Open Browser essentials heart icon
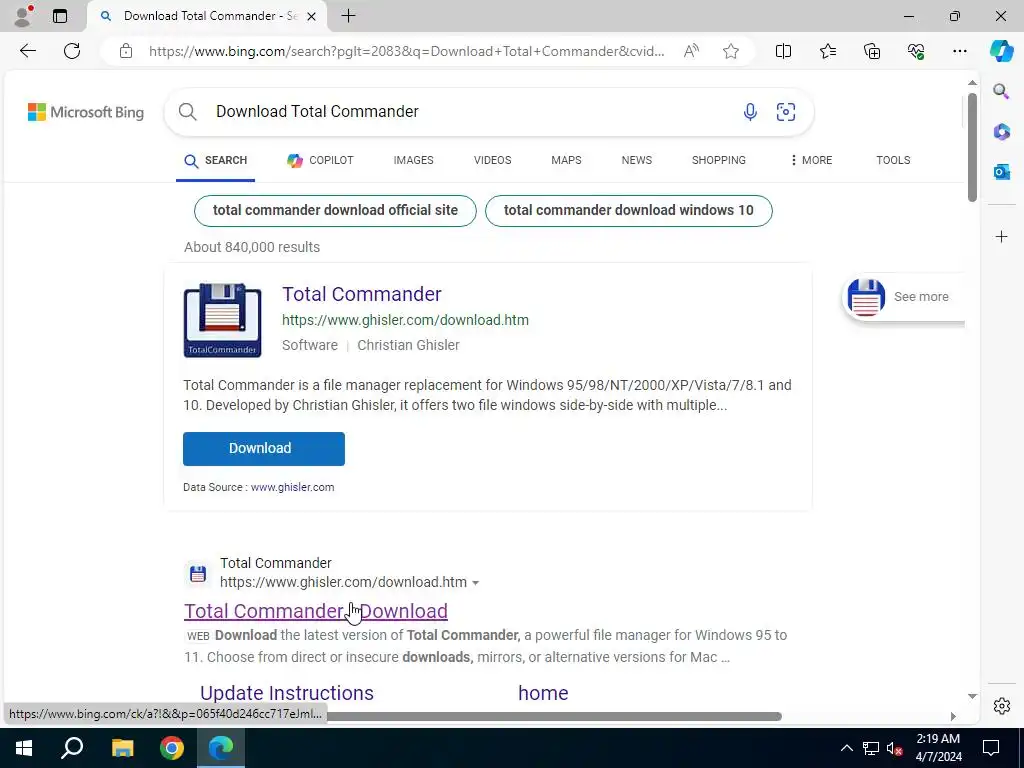Screen dimensions: 1024x768 tap(916, 51)
